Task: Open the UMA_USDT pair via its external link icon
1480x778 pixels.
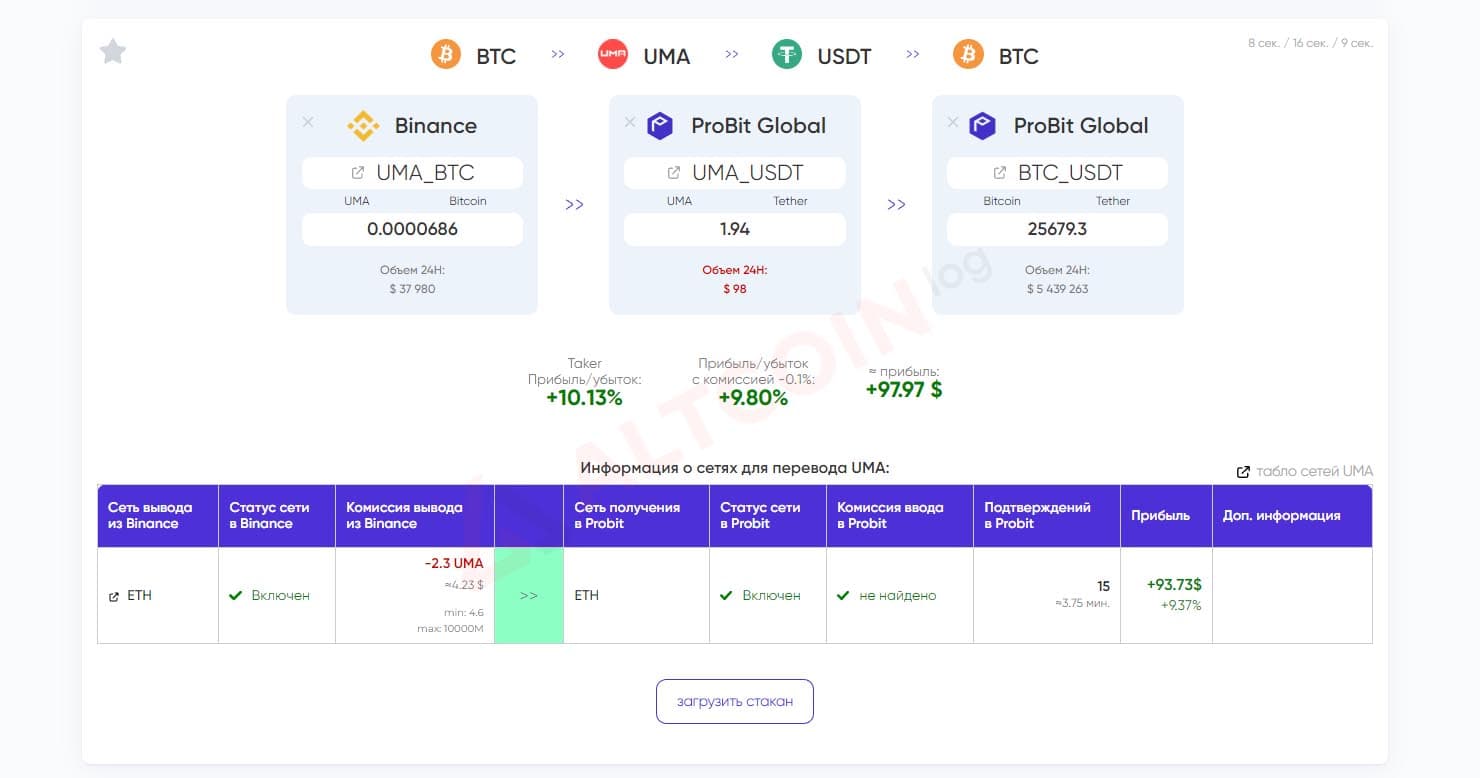Action: coord(674,173)
